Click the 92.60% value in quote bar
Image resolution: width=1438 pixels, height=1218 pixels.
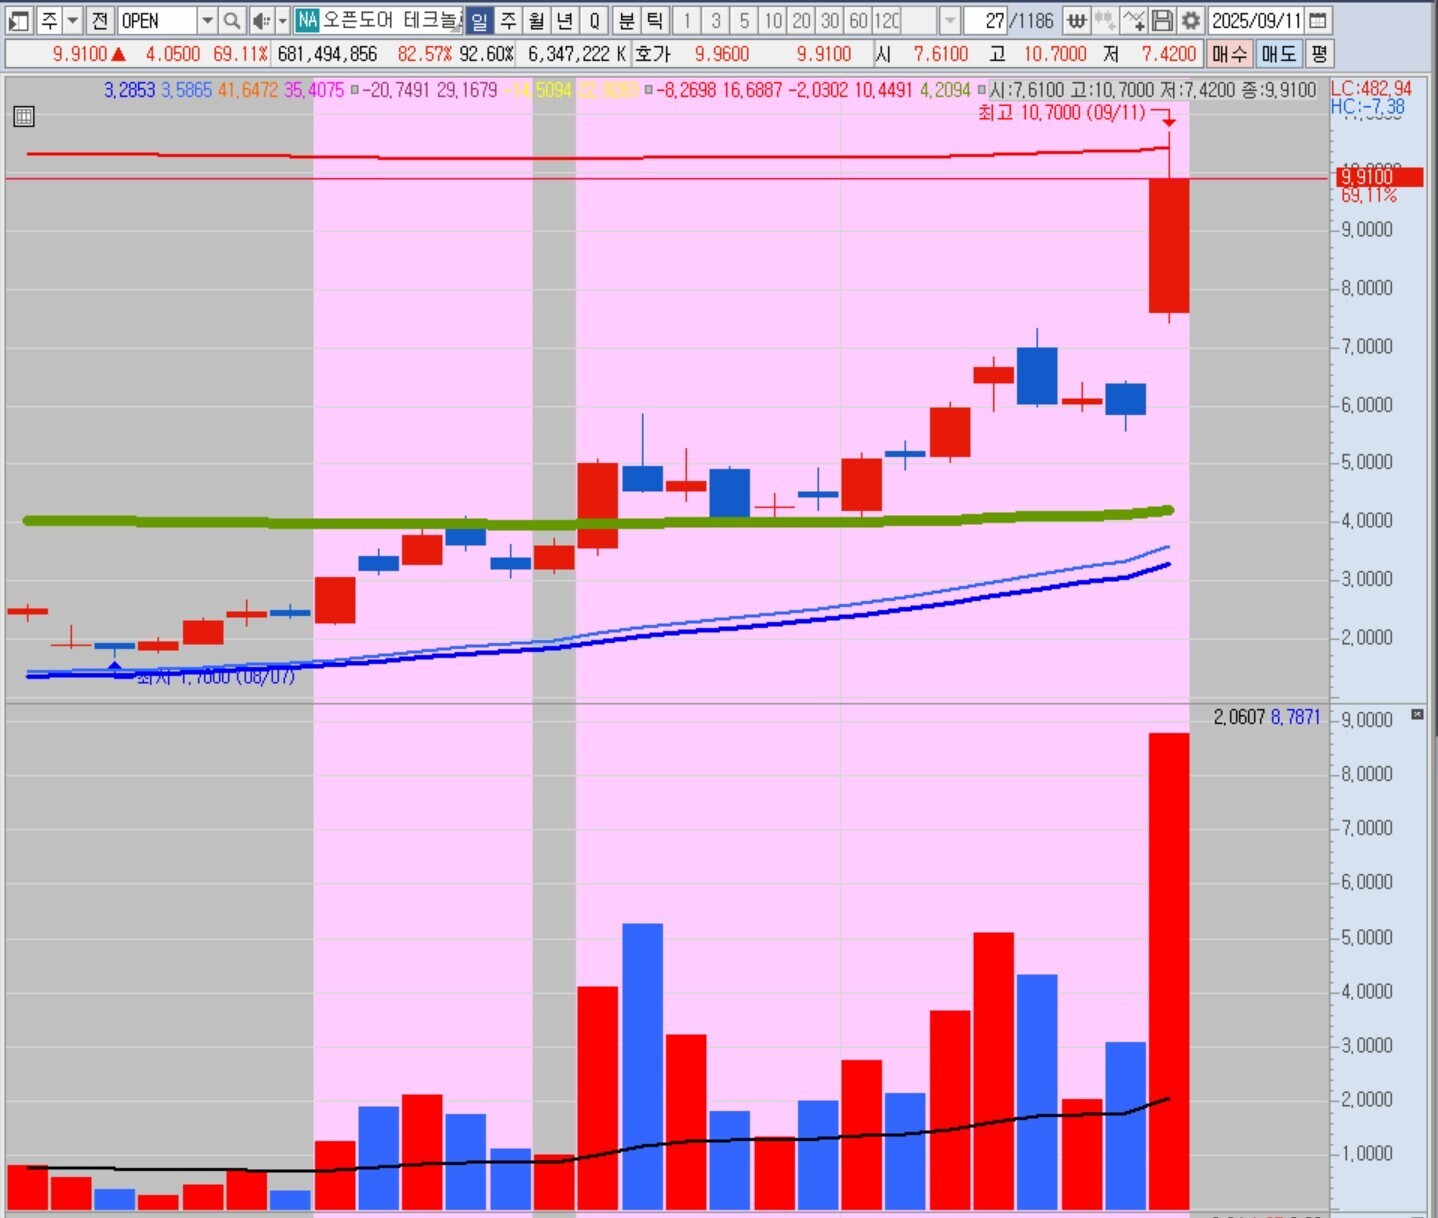[x=486, y=54]
